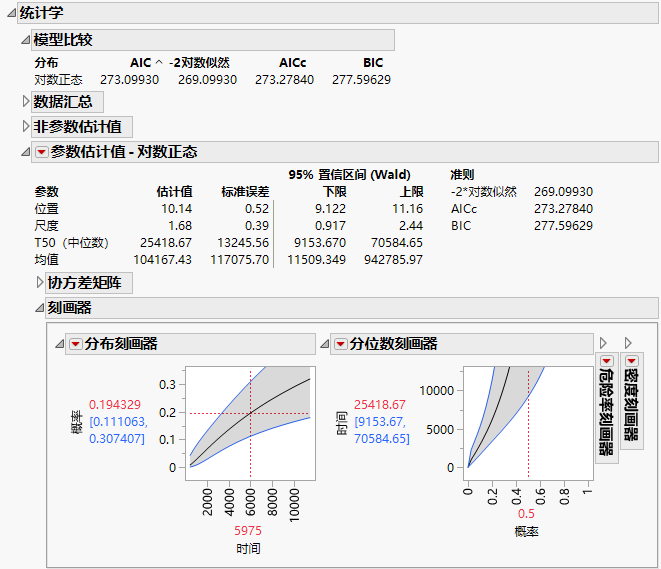Click the 尺度 parameter row label
The width and height of the screenshot is (661, 569).
tap(46, 225)
